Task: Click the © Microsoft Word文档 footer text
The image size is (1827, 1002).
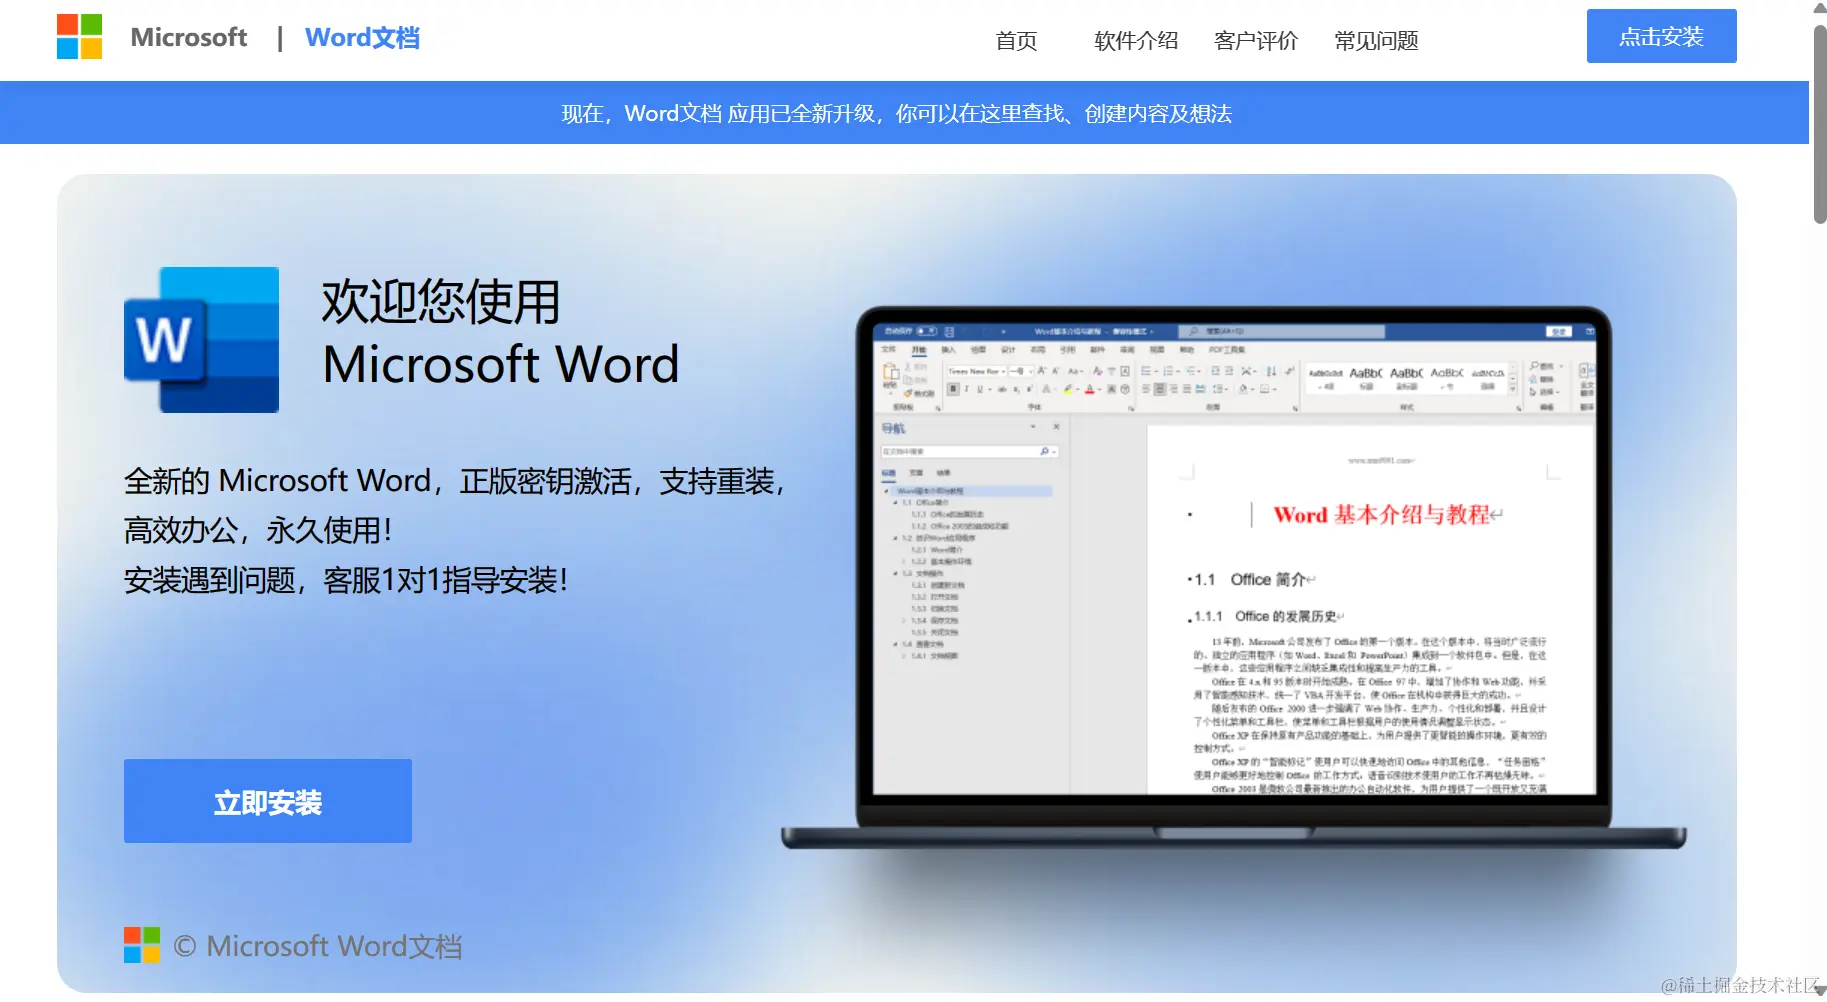Action: [318, 946]
